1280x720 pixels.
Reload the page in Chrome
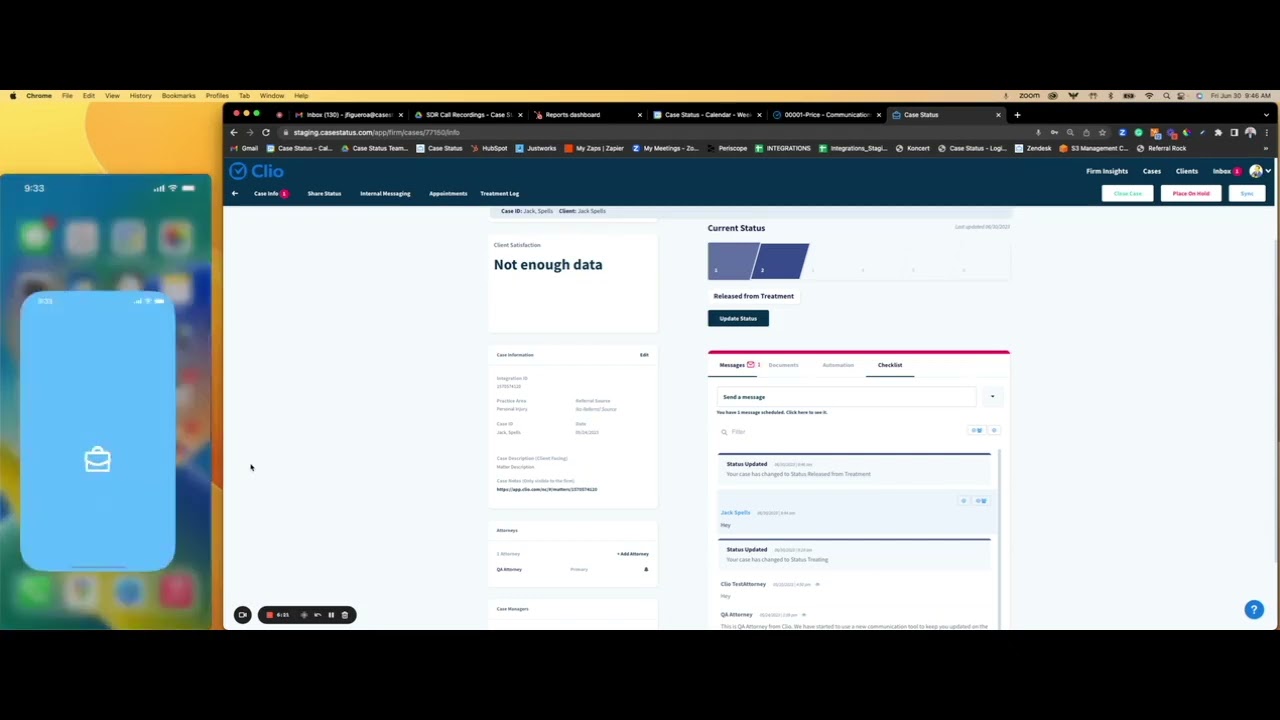point(266,132)
